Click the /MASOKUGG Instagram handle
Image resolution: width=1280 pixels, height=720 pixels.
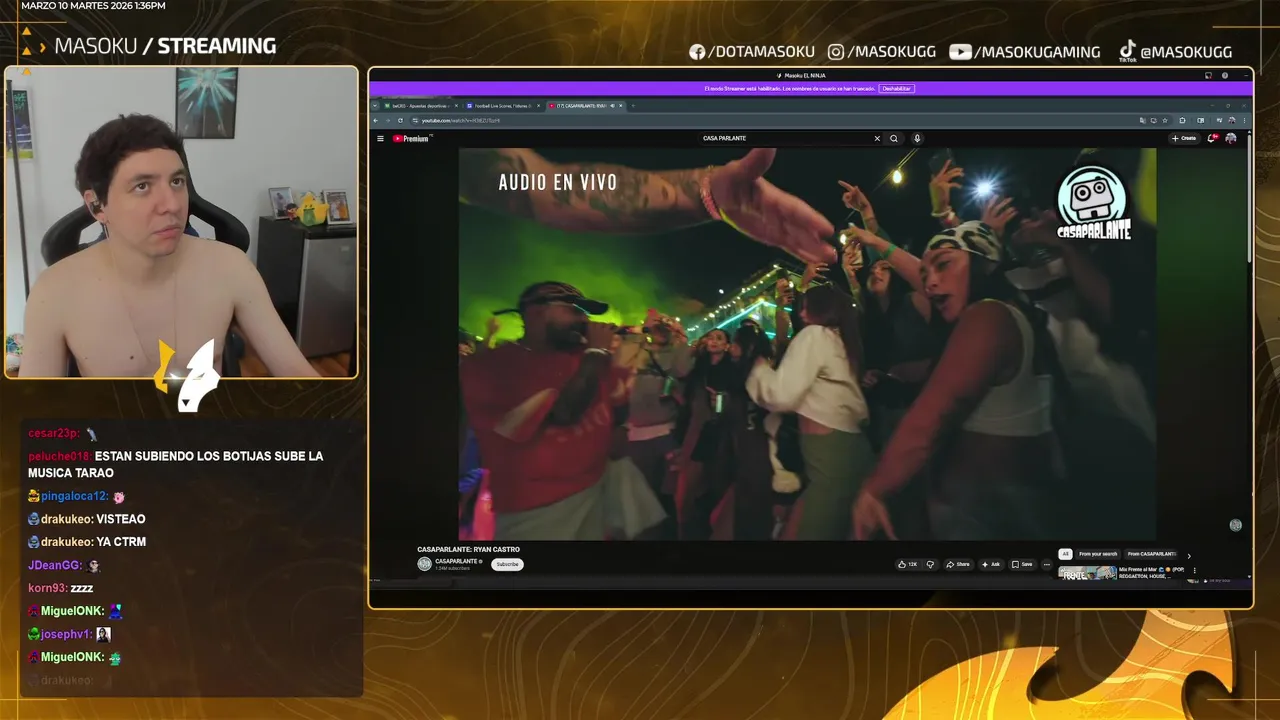coord(881,52)
